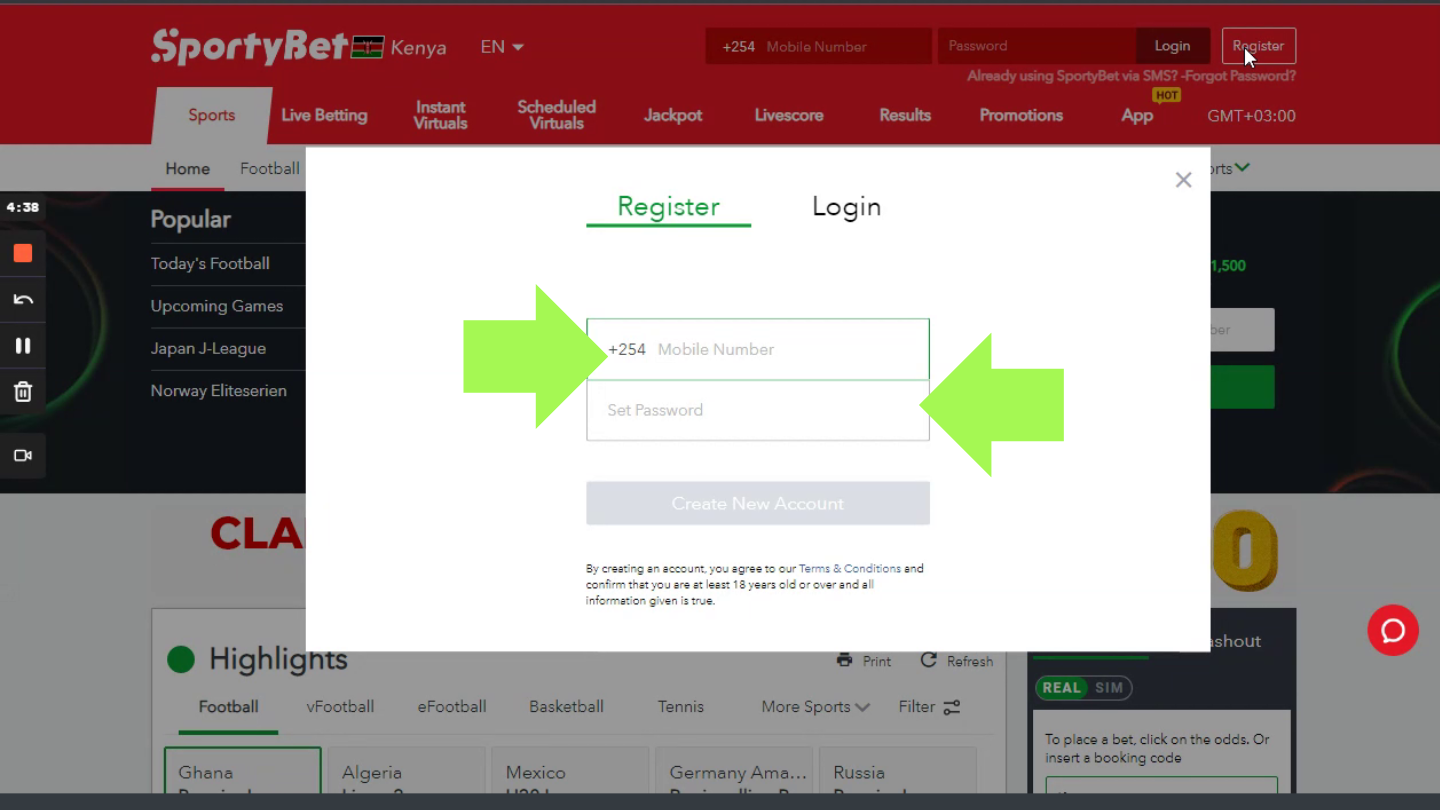1440x810 pixels.
Task: Click the Mobile Number field in dialog
Action: point(785,350)
